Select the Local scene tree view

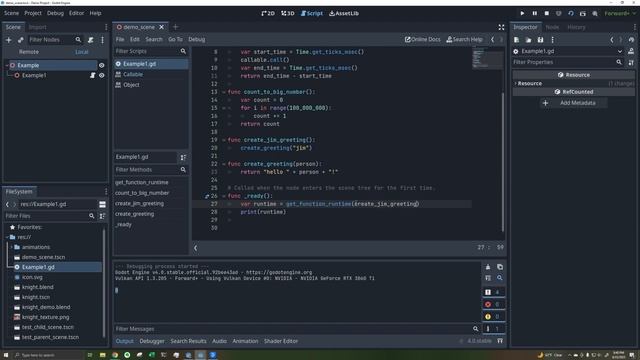82,52
